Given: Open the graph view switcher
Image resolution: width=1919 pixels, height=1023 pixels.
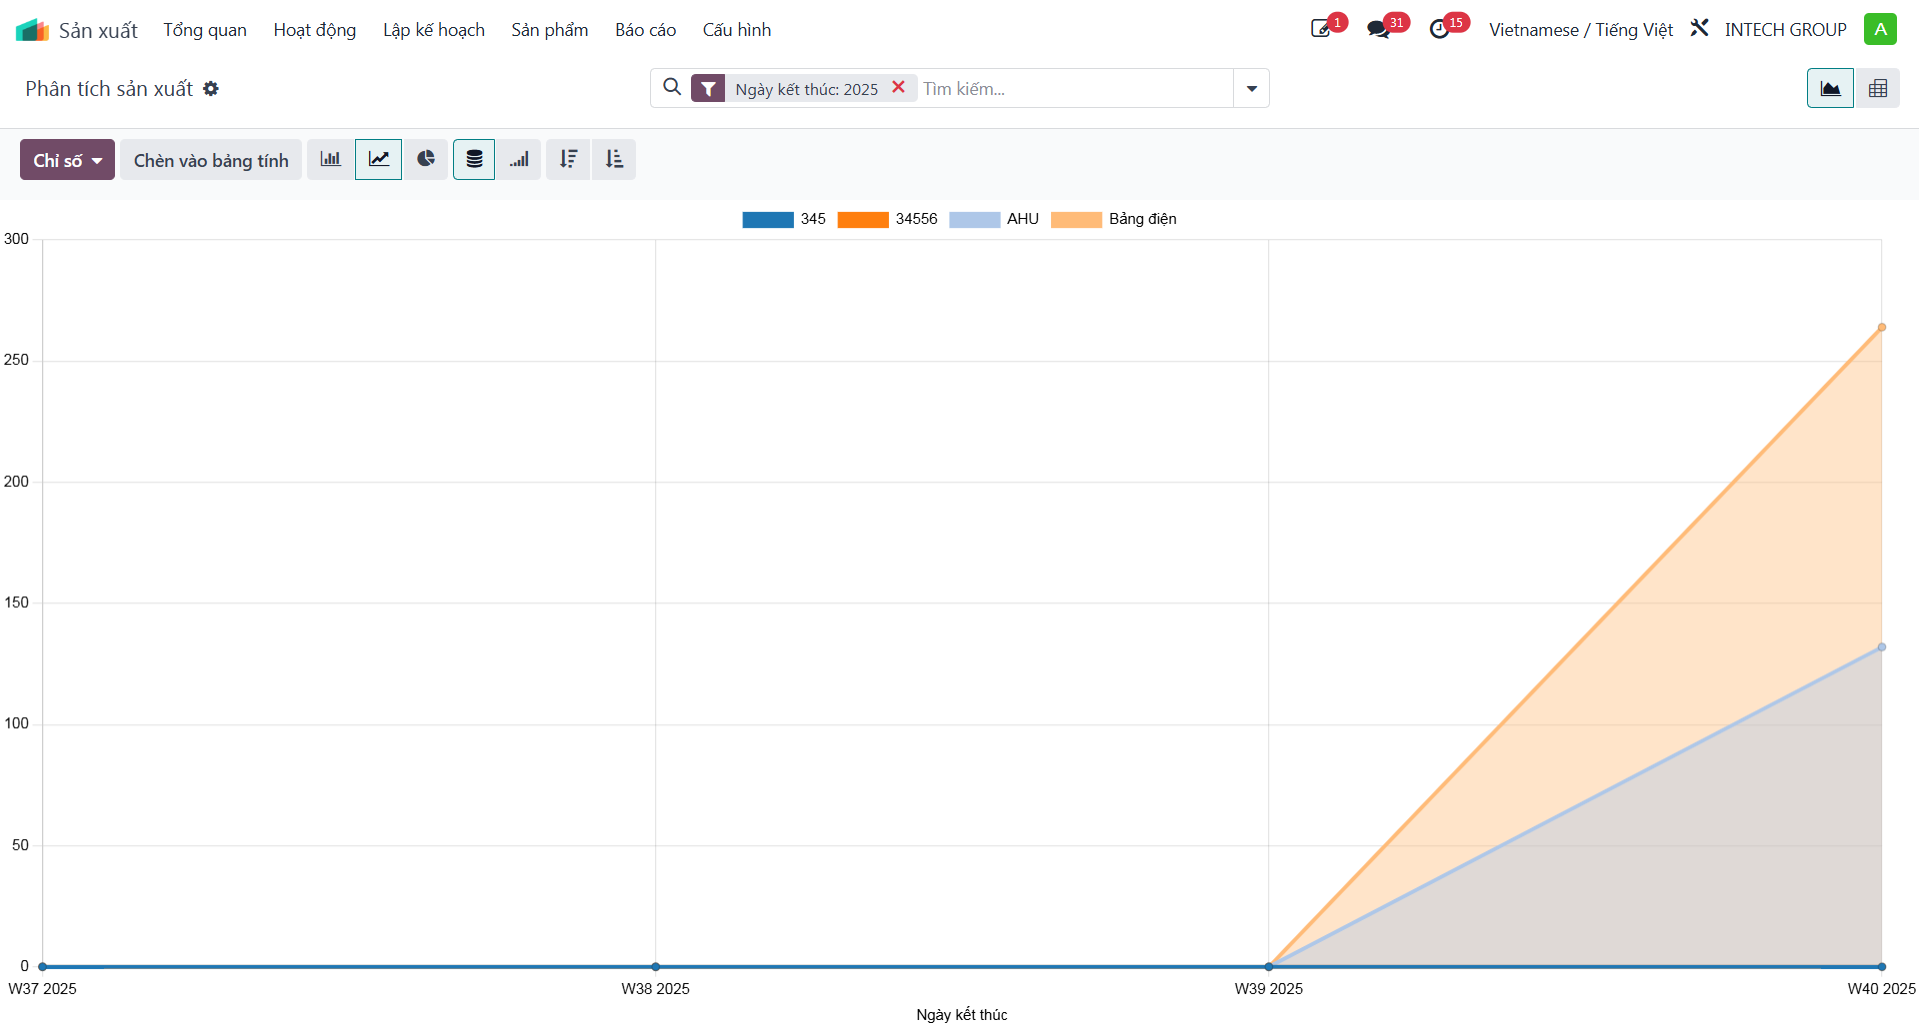Looking at the screenshot, I should (1830, 88).
